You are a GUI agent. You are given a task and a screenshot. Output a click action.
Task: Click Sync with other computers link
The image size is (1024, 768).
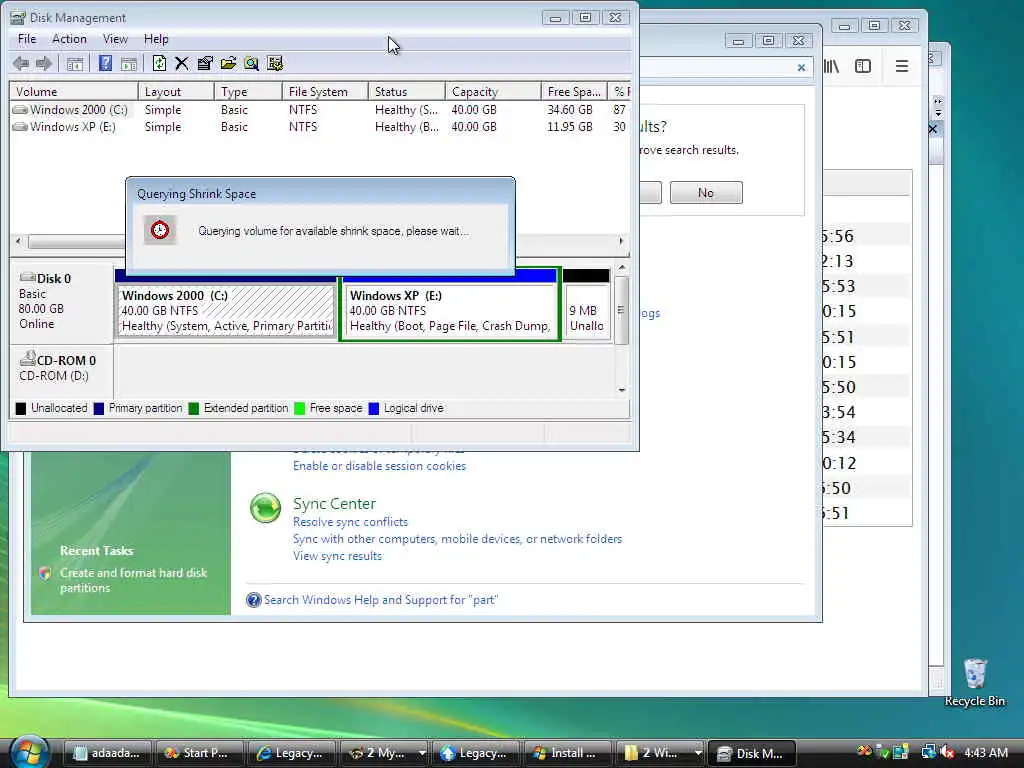point(457,539)
